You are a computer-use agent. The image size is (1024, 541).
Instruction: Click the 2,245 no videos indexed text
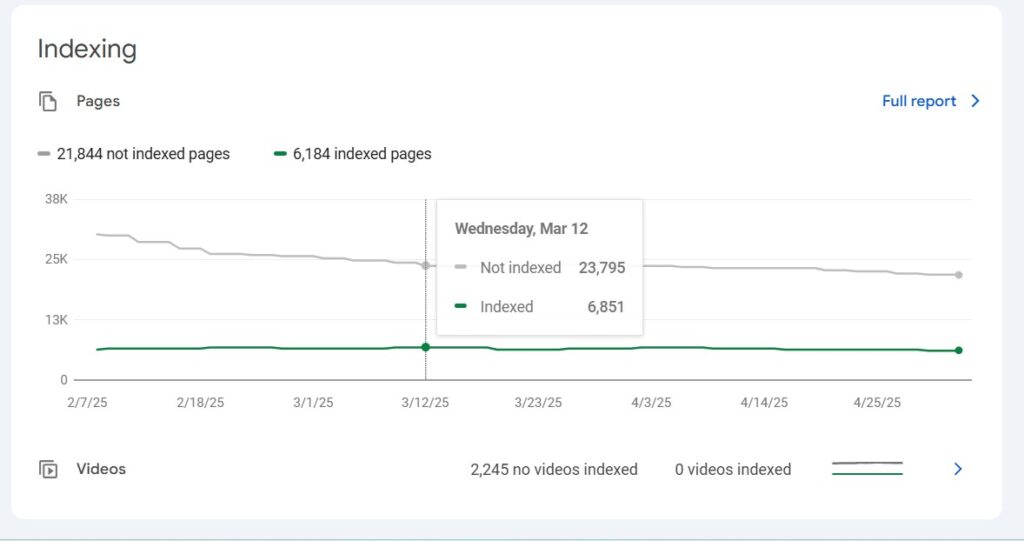tap(554, 469)
